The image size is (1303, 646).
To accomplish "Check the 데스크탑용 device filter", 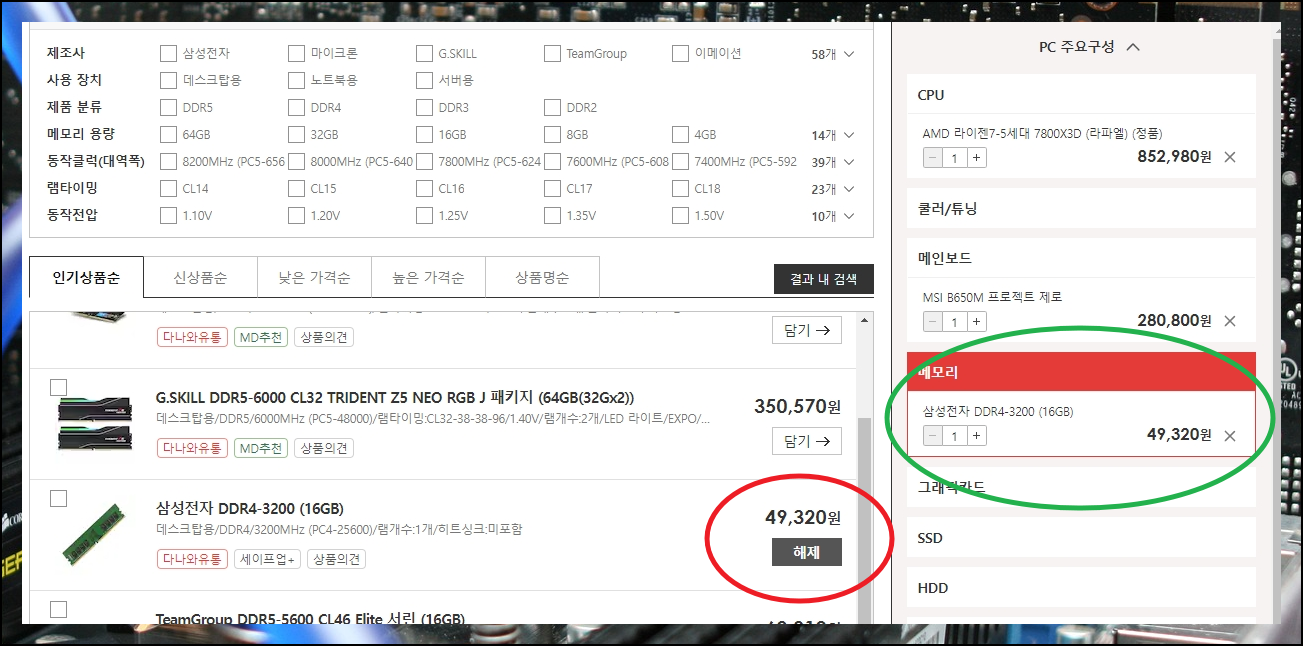I will click(x=168, y=80).
